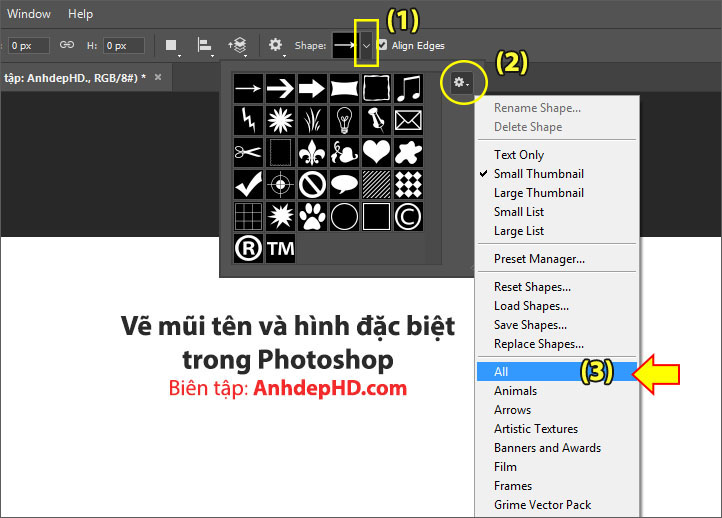Close the AnhdepHD document tab
Image resolution: width=722 pixels, height=518 pixels.
coord(158,77)
